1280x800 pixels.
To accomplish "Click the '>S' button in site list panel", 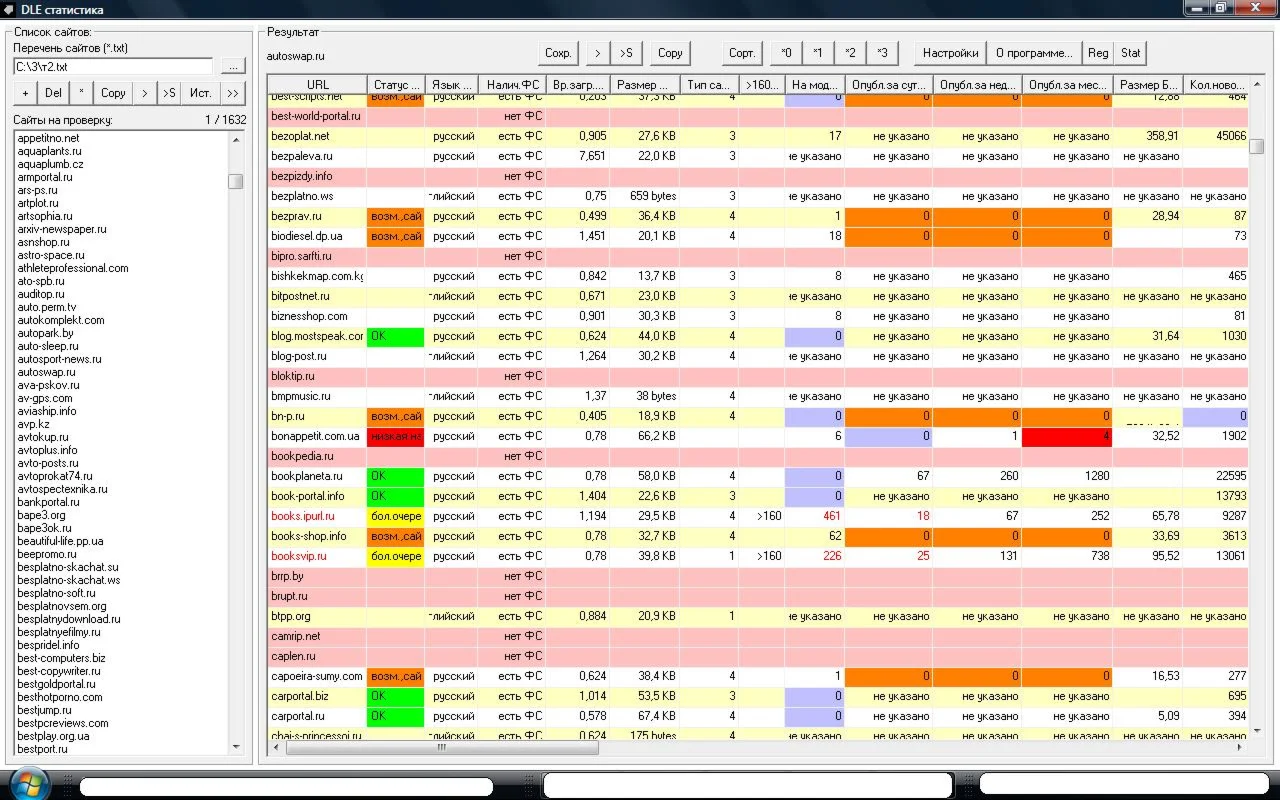I will coord(169,93).
